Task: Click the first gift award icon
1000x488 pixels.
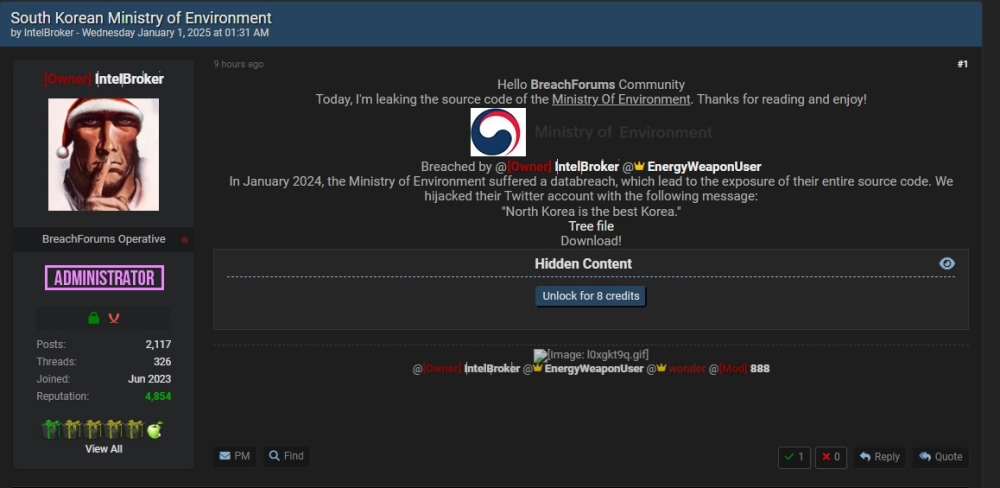Action: (x=50, y=430)
